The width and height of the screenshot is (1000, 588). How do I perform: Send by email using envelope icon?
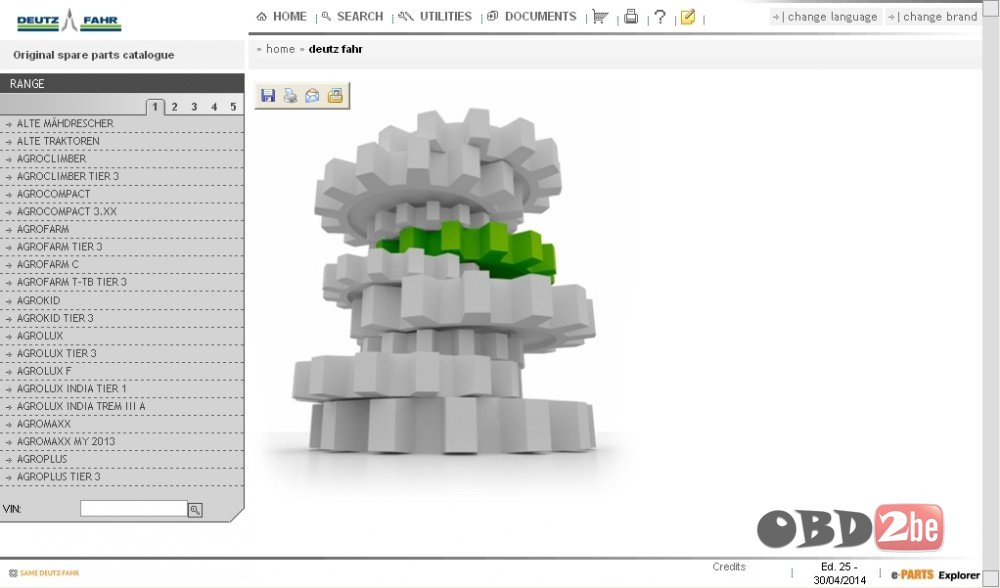pyautogui.click(x=312, y=96)
